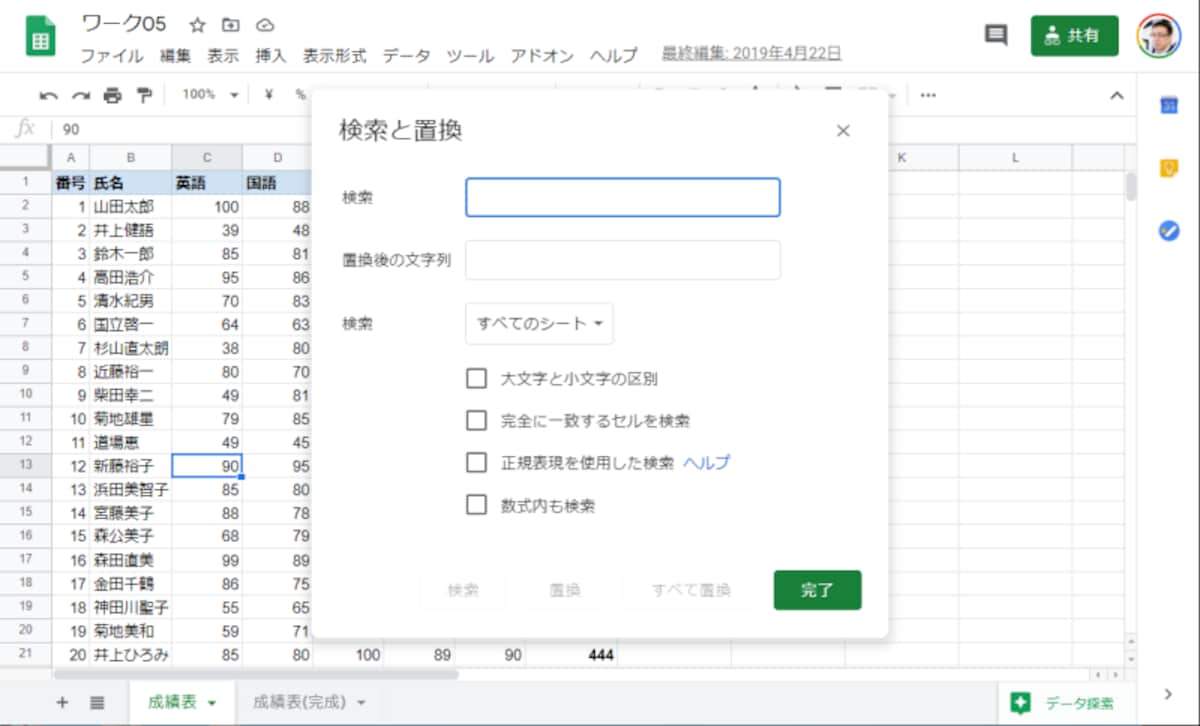
Task: Open the 100% zoom dropdown
Action: pos(210,95)
